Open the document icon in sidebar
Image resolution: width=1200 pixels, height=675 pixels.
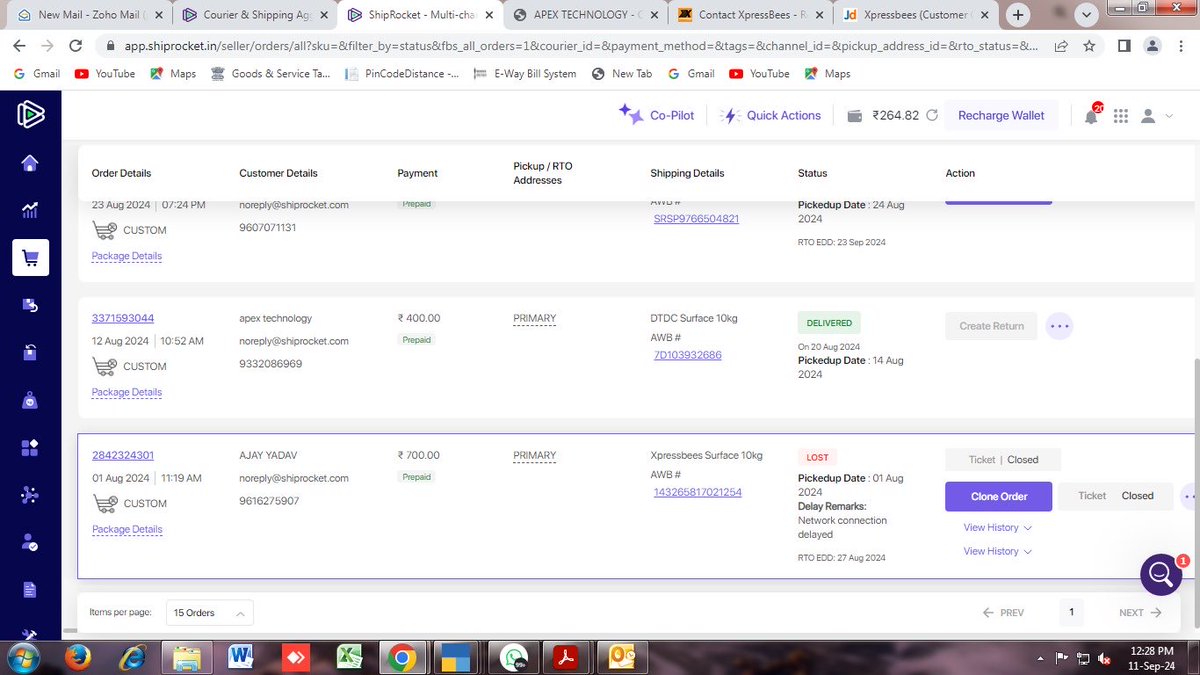click(30, 589)
